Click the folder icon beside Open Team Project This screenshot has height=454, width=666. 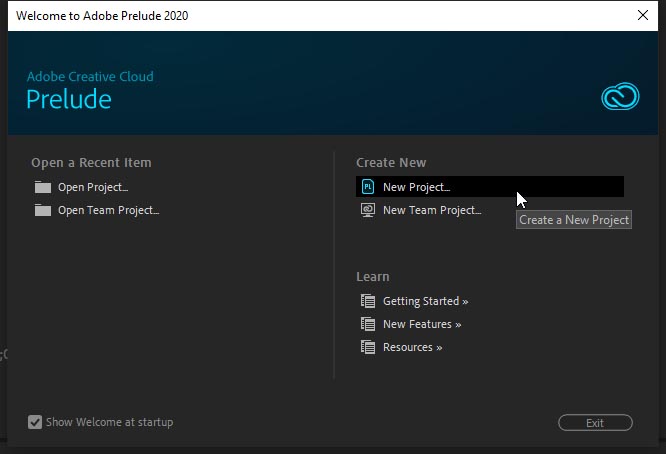tap(42, 210)
